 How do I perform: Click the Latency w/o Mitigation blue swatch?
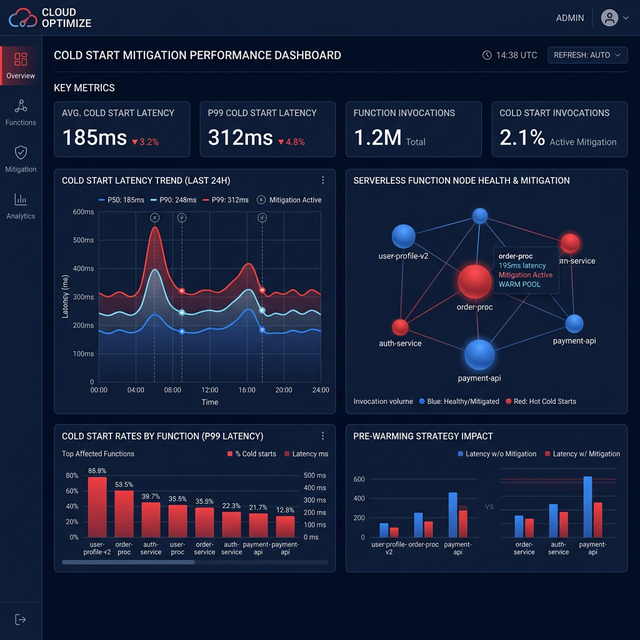point(460,454)
